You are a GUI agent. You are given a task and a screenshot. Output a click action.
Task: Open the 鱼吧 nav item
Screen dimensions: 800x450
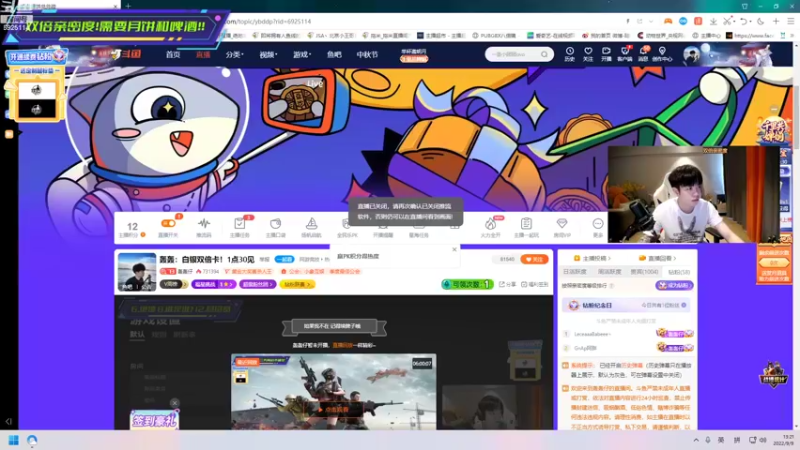pyautogui.click(x=334, y=55)
